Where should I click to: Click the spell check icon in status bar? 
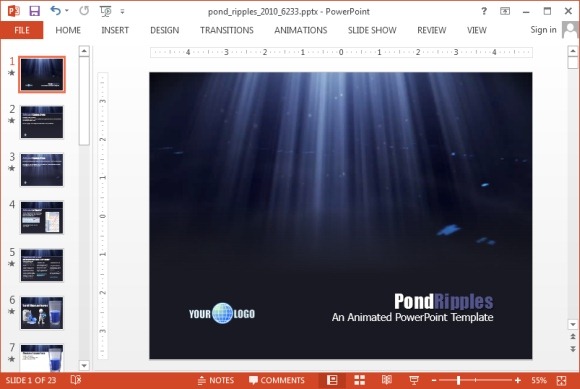tap(75, 380)
